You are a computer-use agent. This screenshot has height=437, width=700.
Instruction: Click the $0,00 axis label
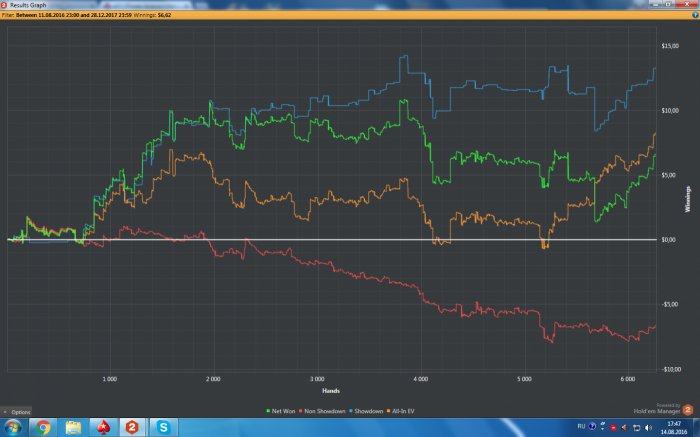click(x=668, y=240)
